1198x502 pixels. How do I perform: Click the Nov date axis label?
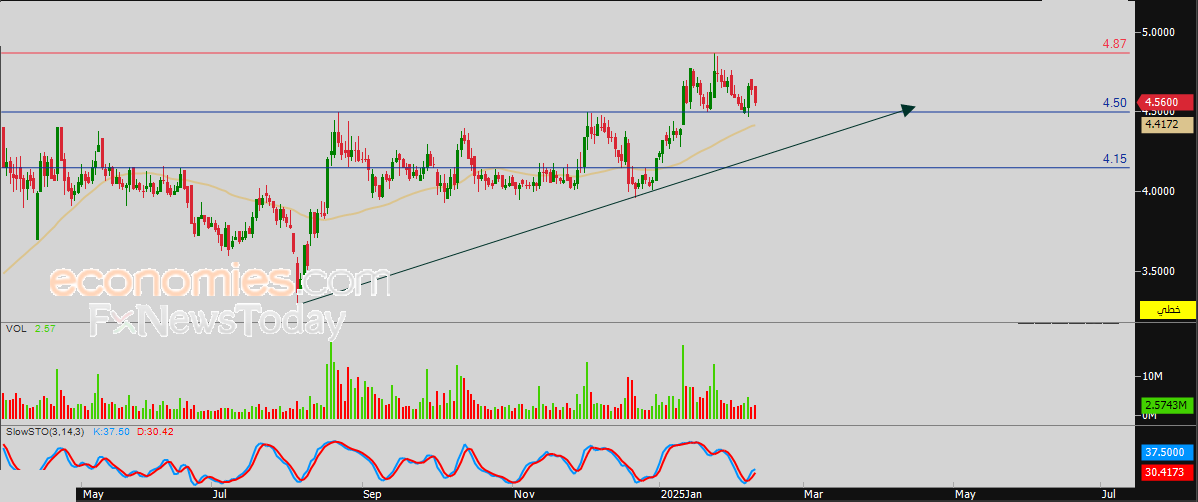(523, 494)
